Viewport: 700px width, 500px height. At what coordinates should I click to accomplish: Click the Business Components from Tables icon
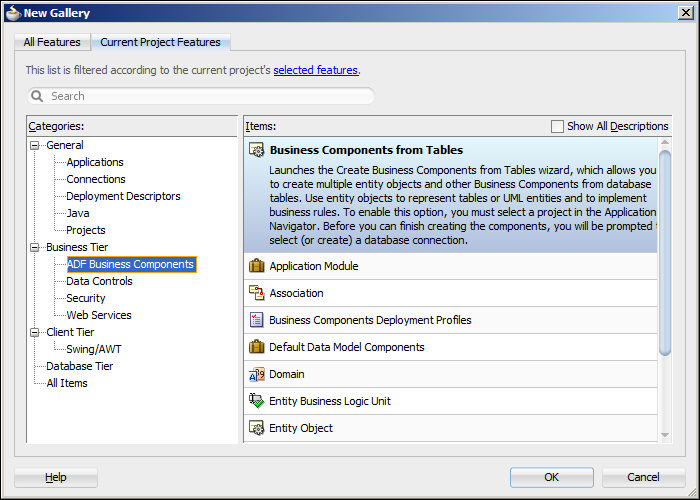click(x=256, y=150)
